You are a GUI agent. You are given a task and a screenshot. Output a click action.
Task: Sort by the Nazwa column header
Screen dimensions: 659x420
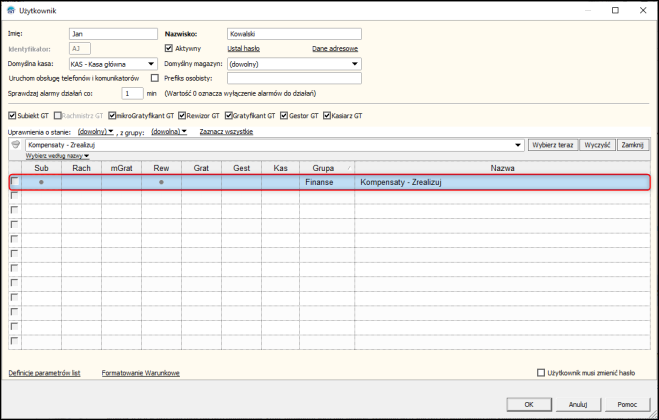click(x=502, y=168)
